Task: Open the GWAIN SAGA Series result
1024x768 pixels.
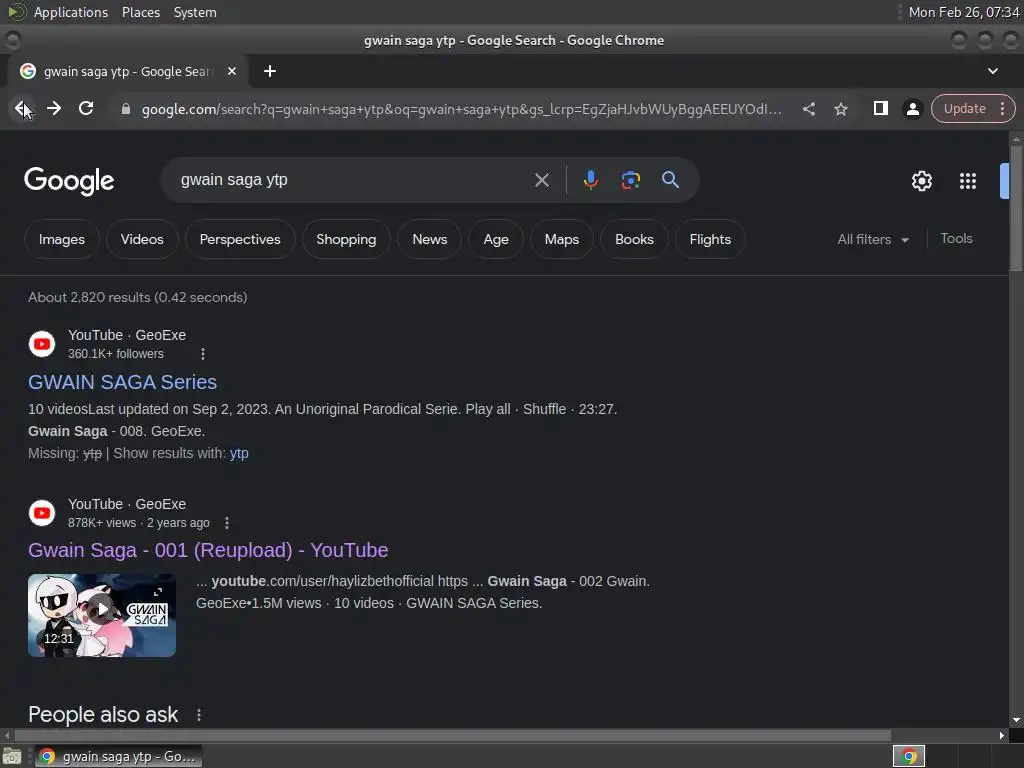Action: coord(122,382)
